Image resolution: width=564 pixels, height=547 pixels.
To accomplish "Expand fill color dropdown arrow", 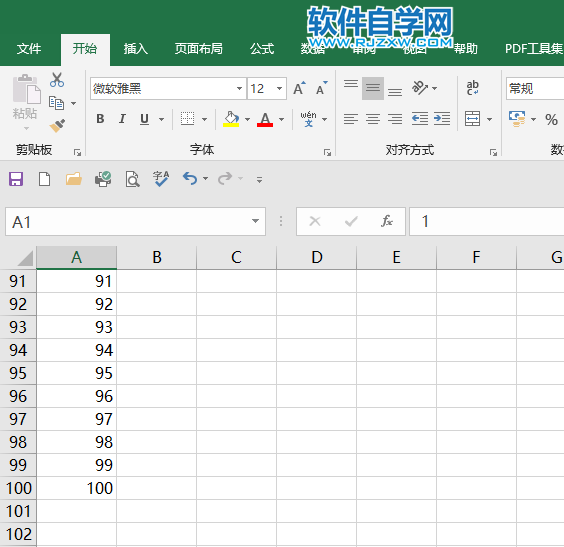I will 247,119.
